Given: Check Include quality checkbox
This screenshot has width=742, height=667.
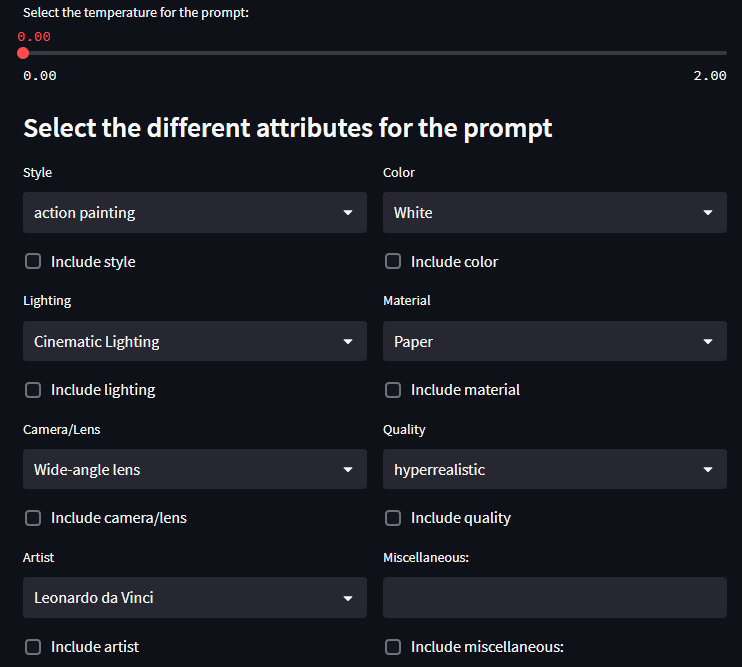Looking at the screenshot, I should pyautogui.click(x=393, y=518).
